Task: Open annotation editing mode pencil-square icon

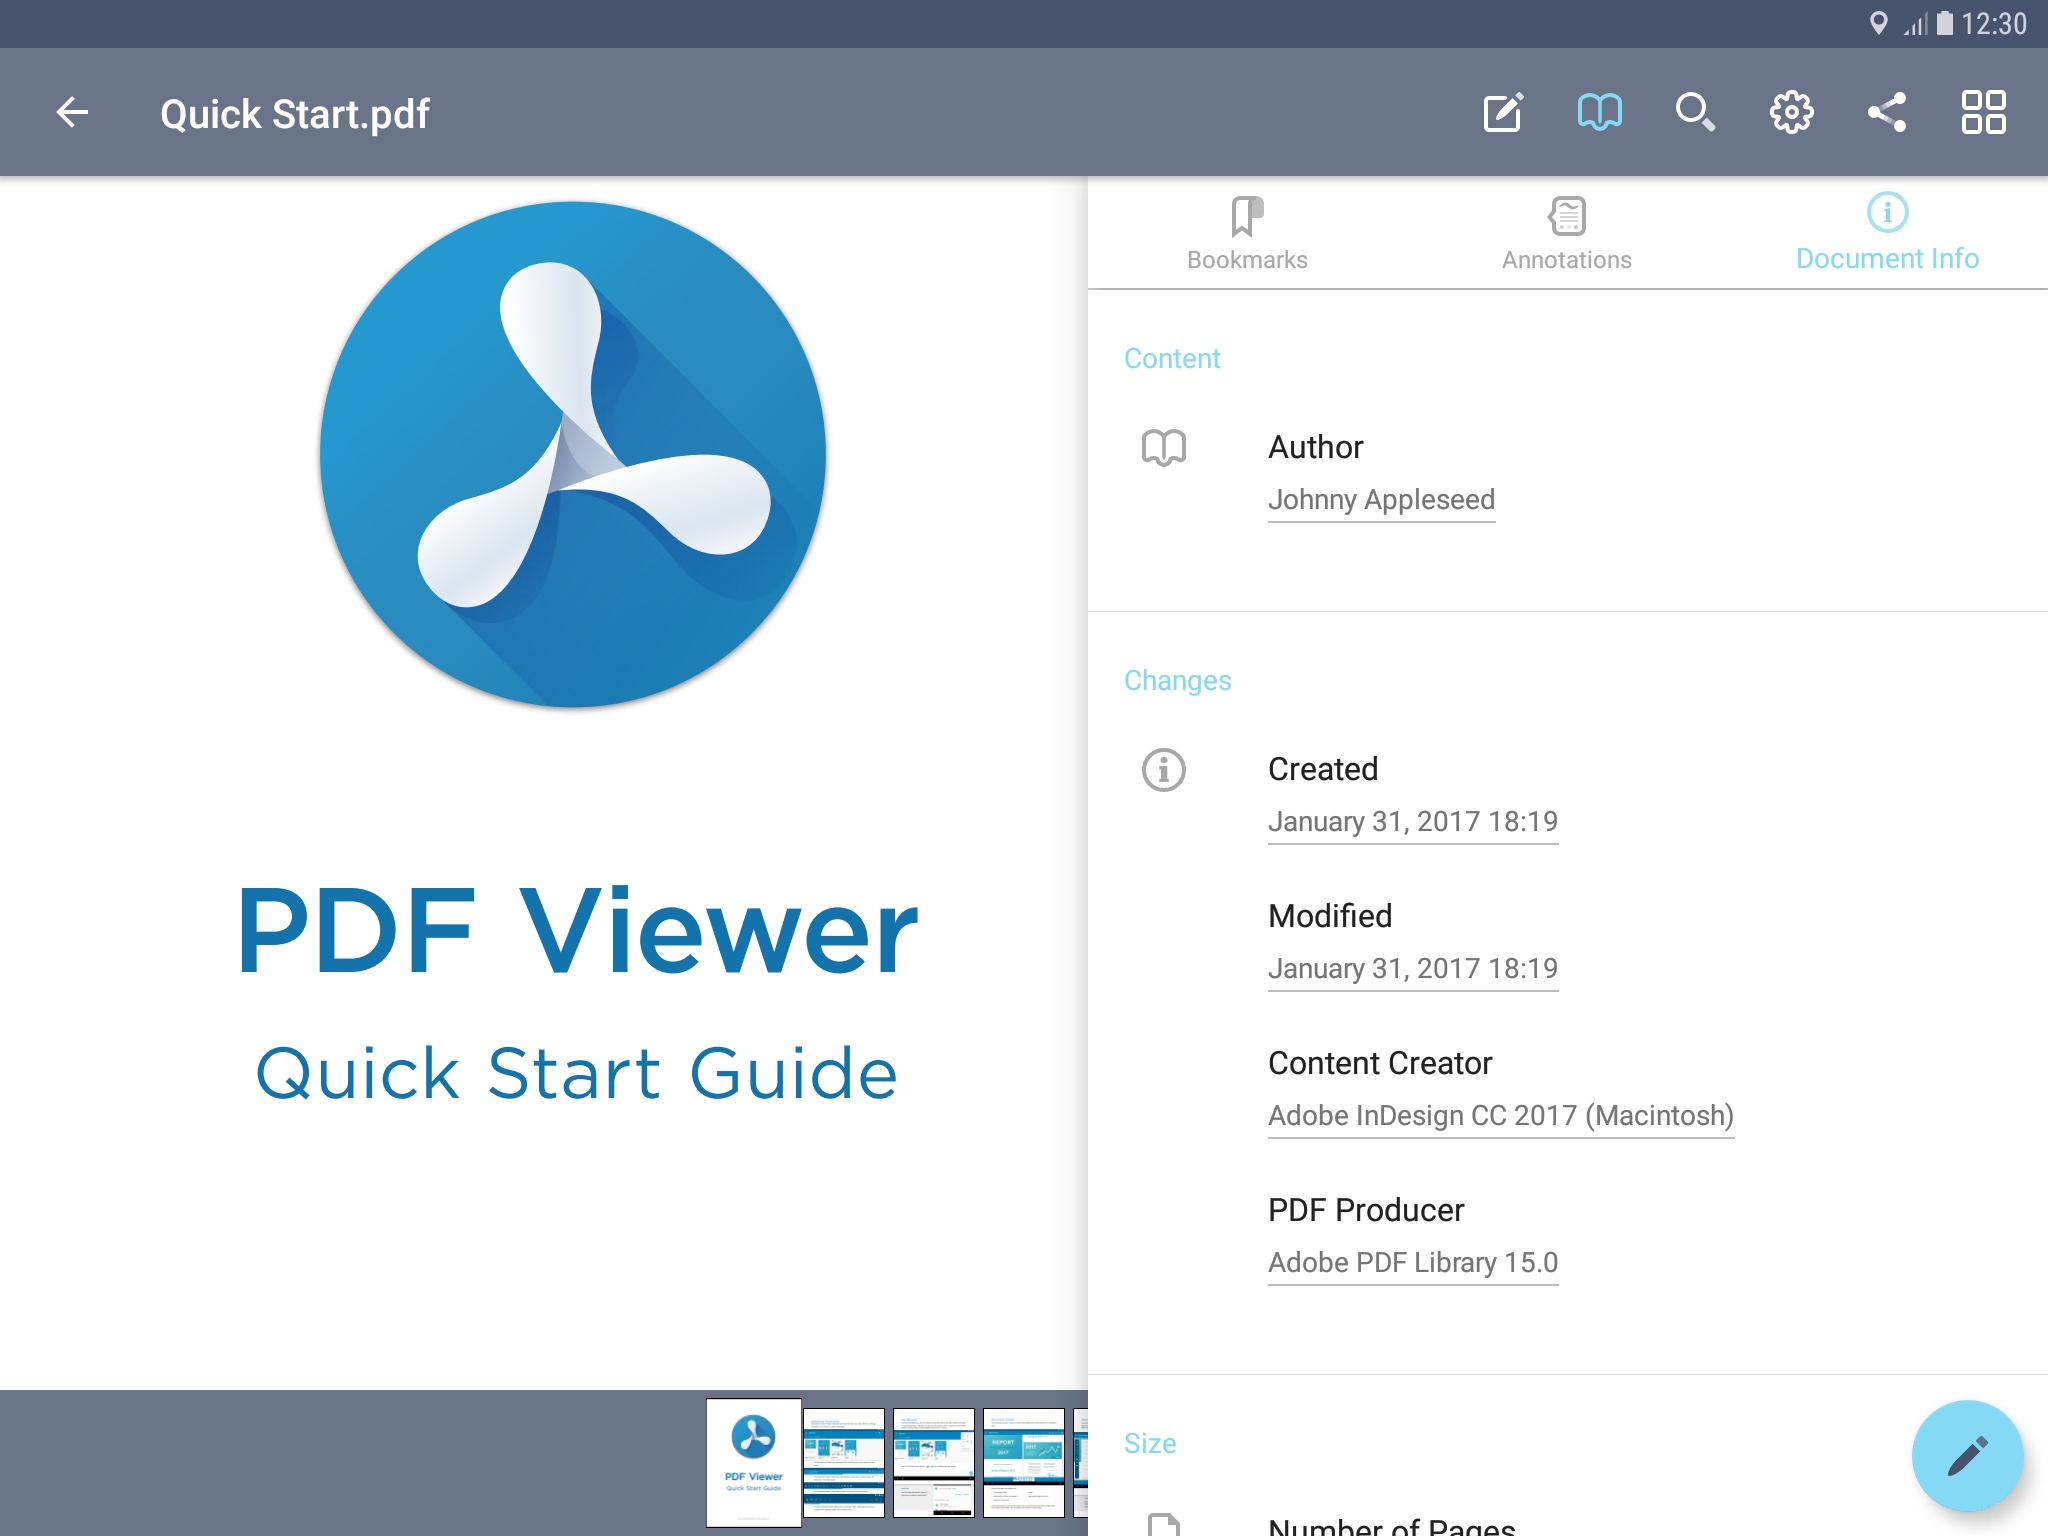Action: click(1503, 112)
